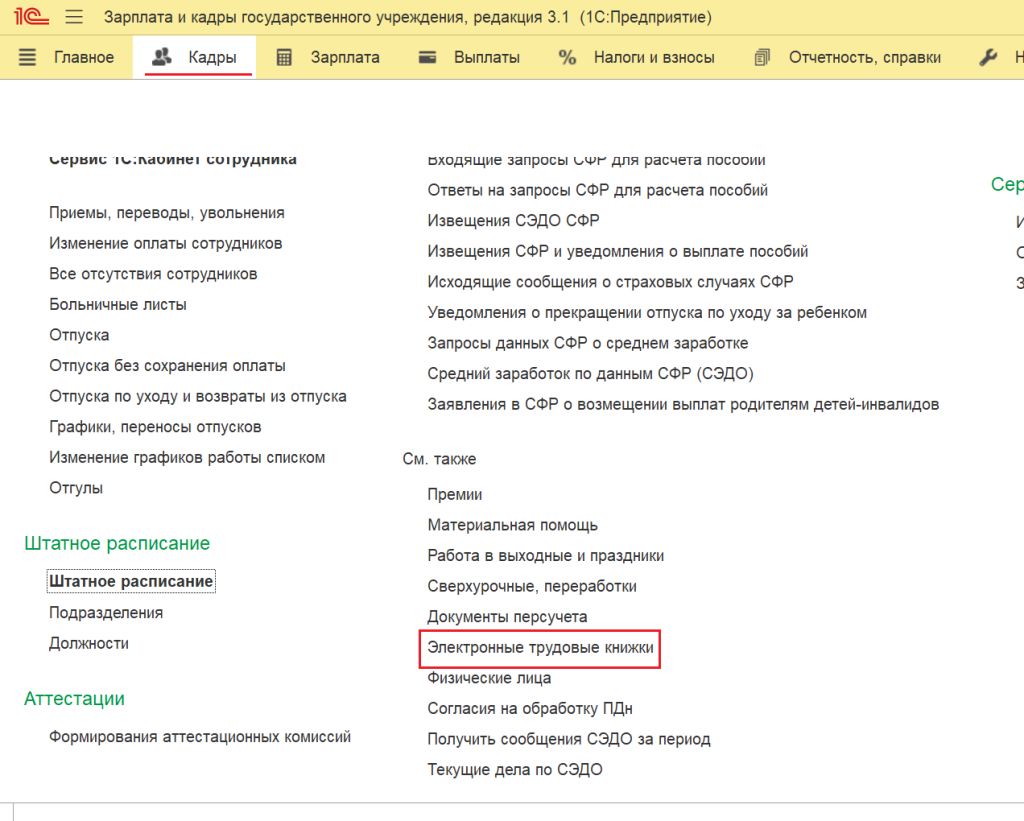
Task: Open Извещения СЭДО СФР
Action: (x=513, y=220)
